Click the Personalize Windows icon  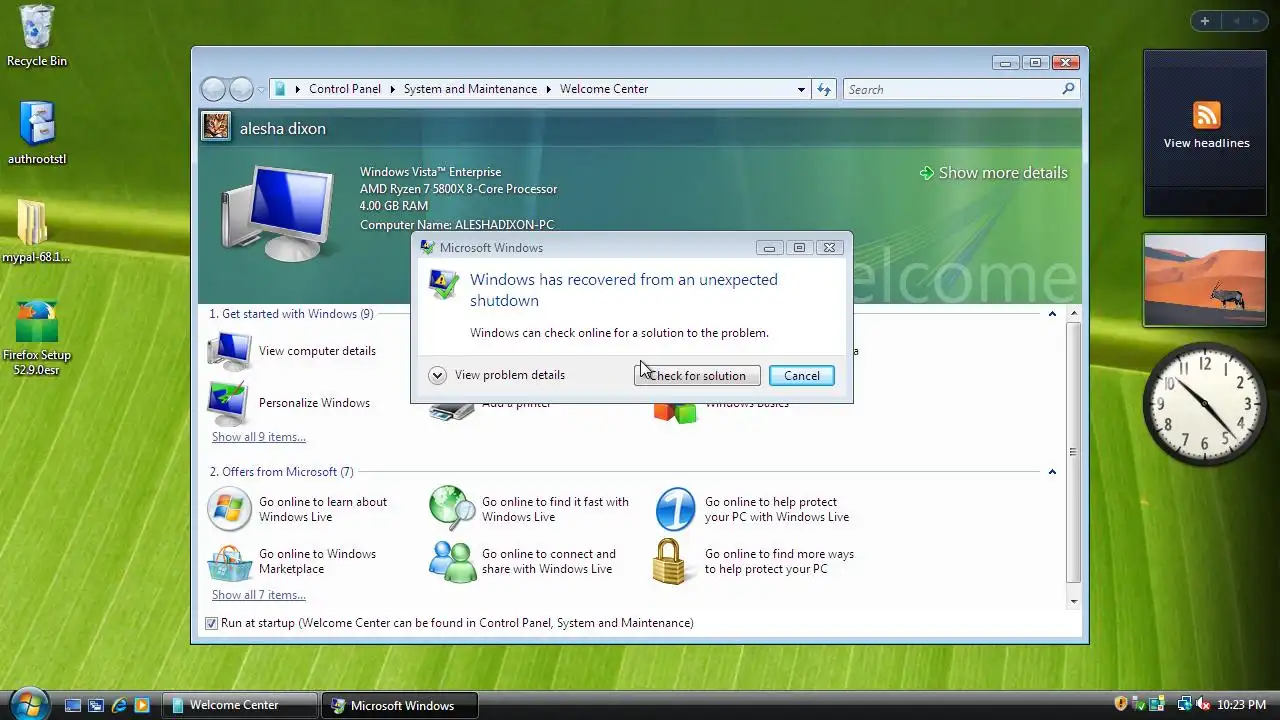pos(228,403)
